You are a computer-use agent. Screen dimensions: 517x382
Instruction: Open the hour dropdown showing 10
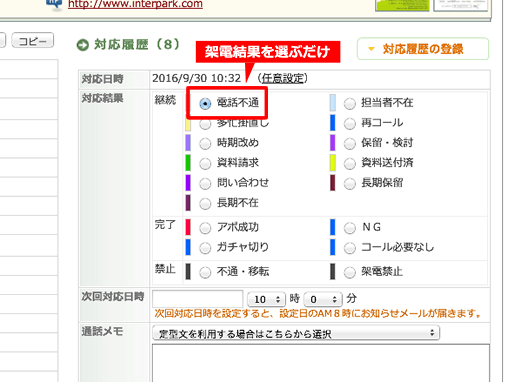coord(266,299)
